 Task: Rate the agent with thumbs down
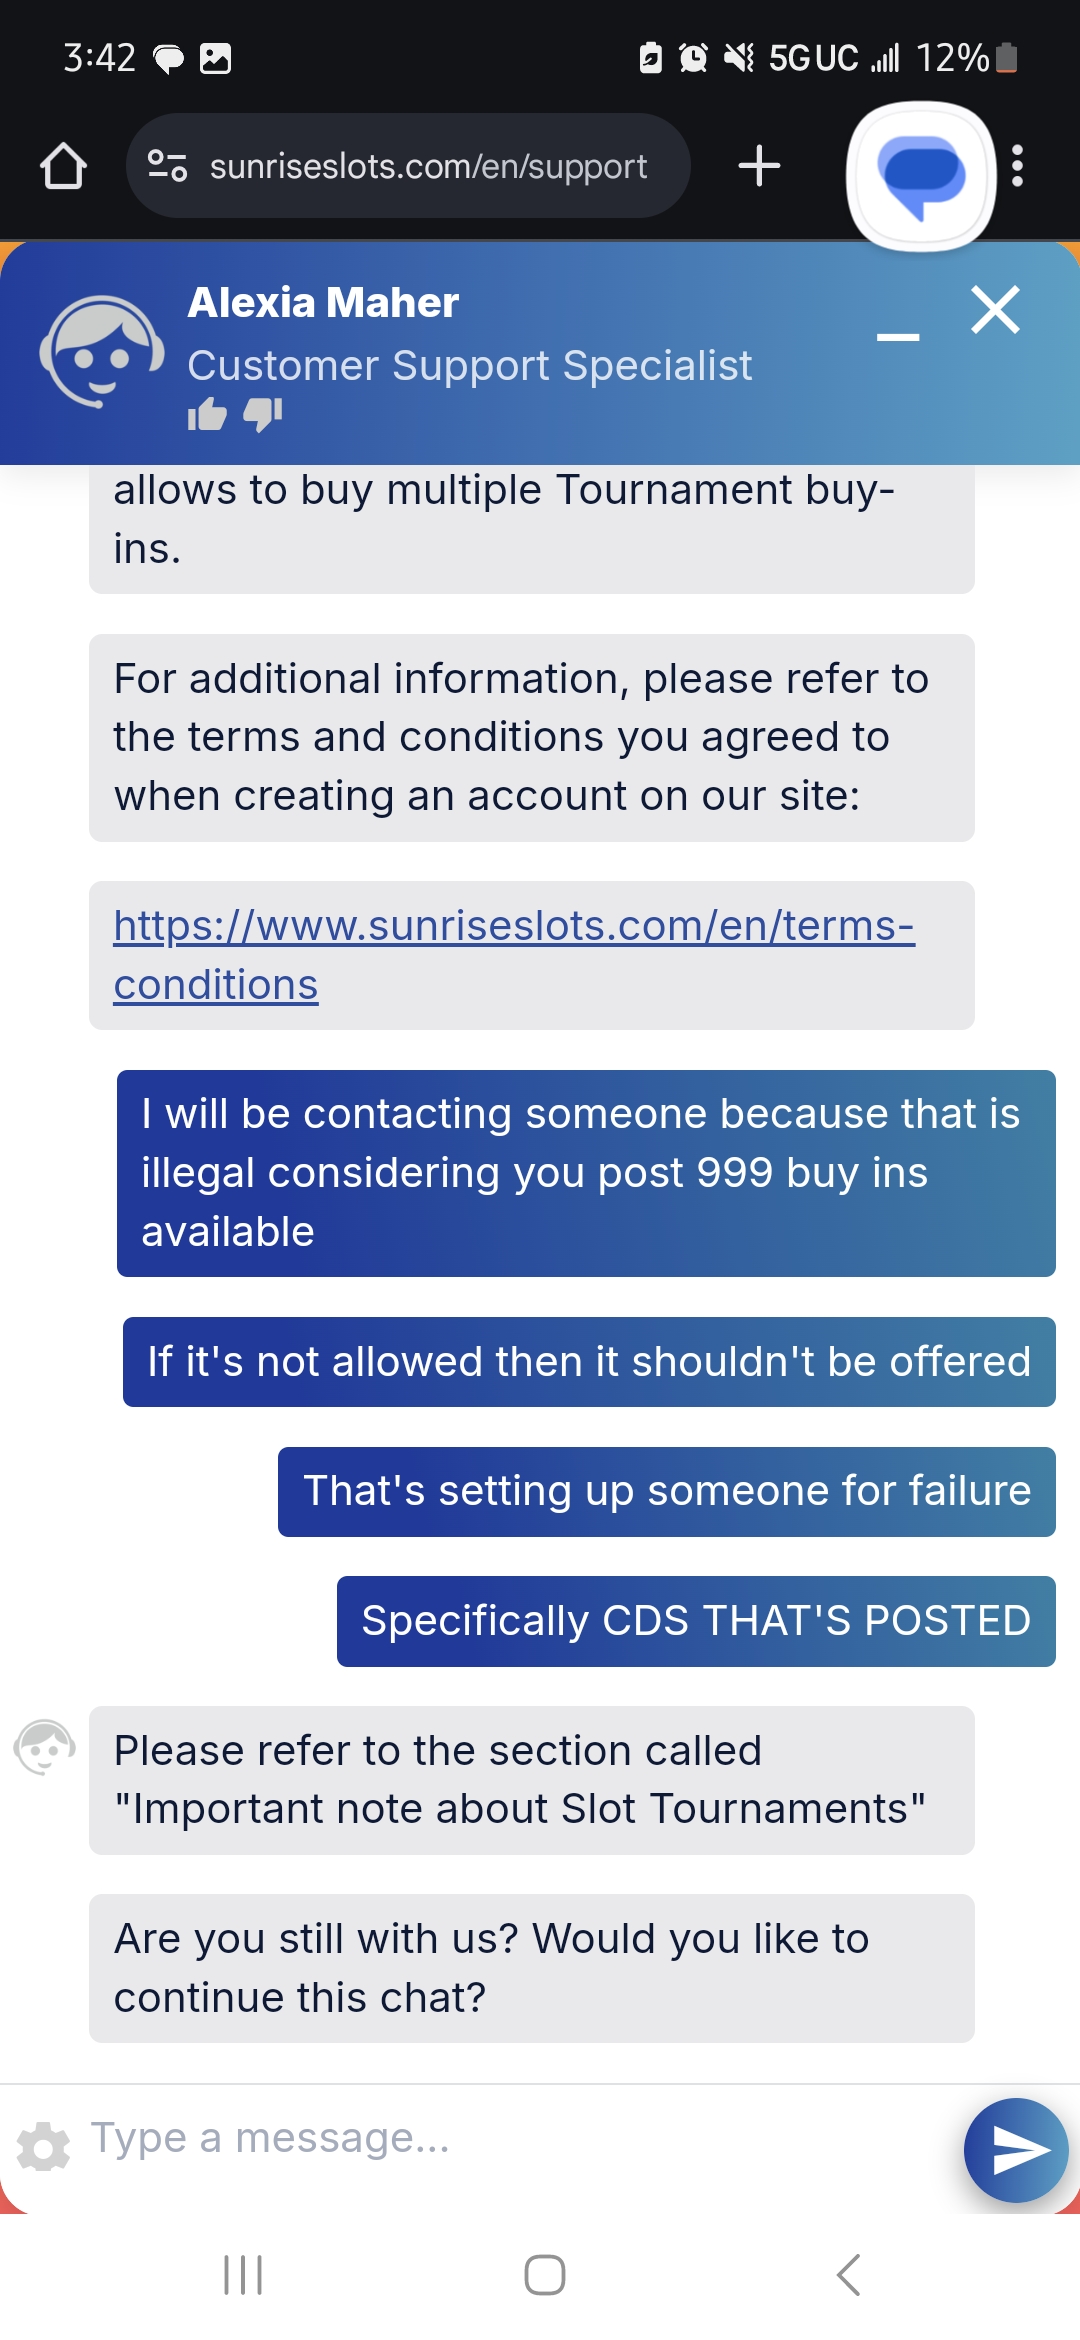coord(263,414)
